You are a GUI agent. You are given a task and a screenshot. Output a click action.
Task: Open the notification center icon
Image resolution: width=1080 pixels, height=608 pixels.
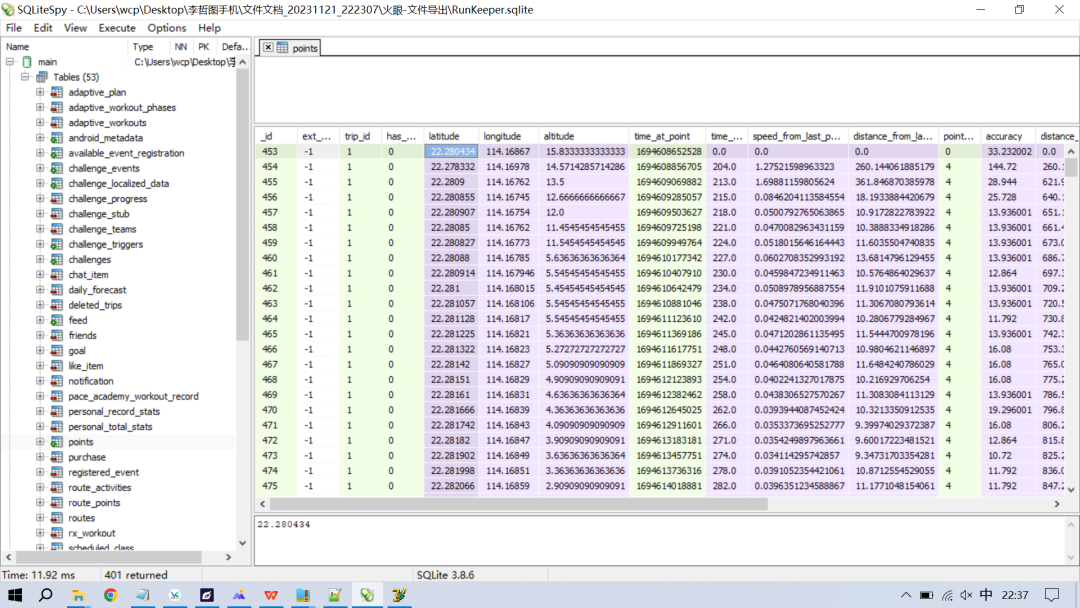pos(1052,595)
